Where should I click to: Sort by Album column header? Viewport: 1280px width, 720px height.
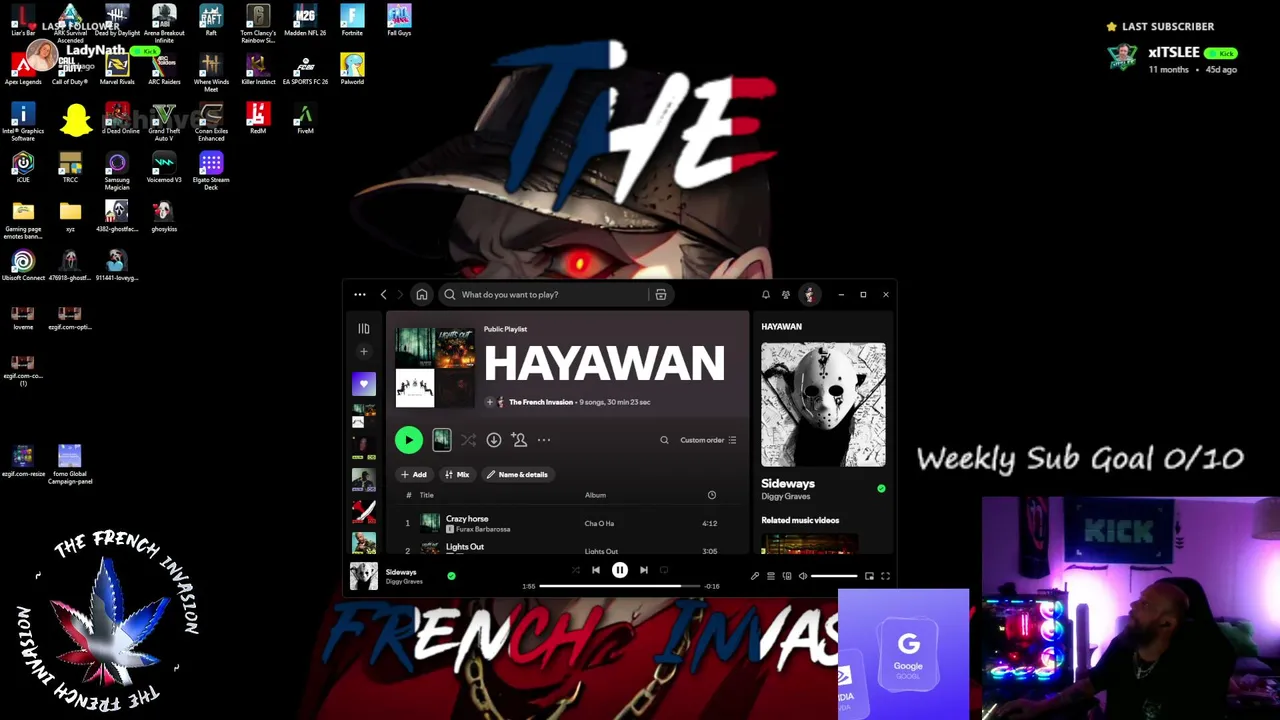click(x=595, y=495)
